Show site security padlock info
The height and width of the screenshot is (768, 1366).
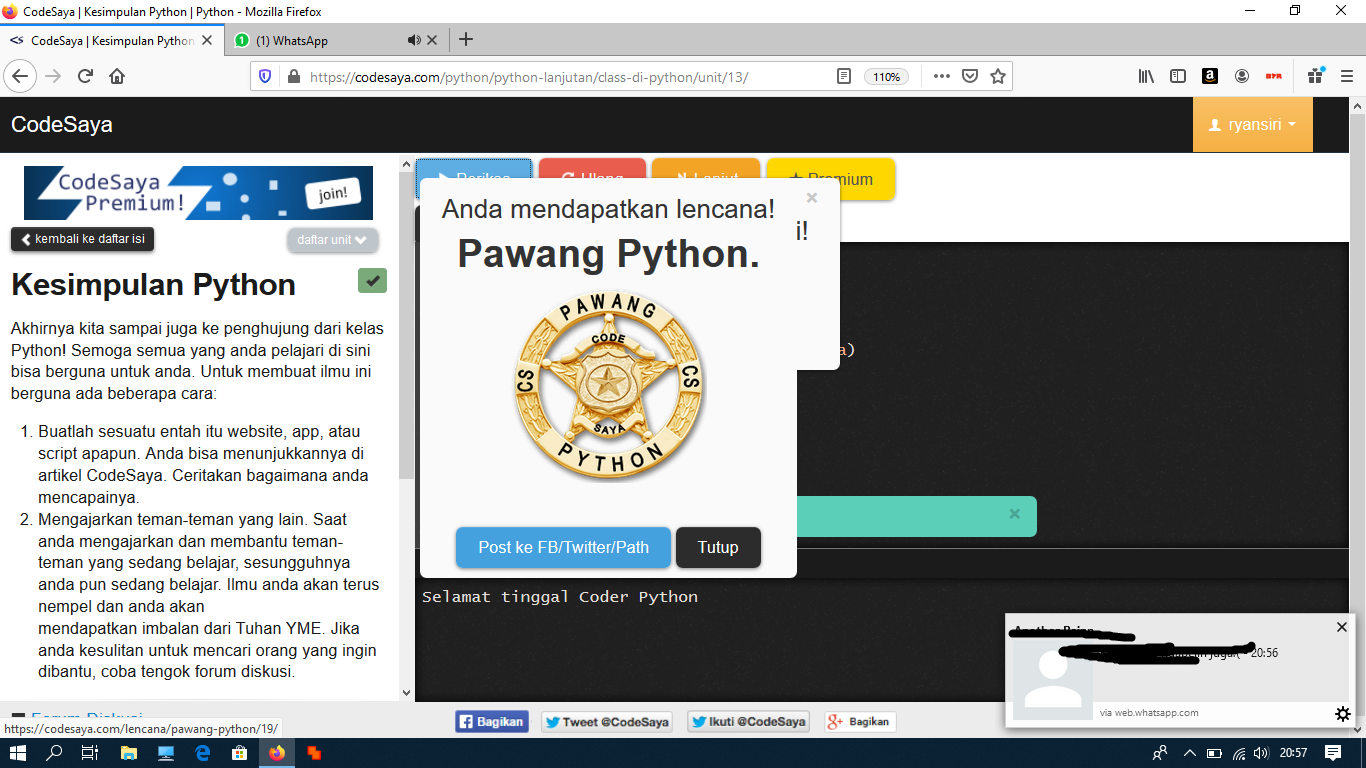tap(293, 76)
